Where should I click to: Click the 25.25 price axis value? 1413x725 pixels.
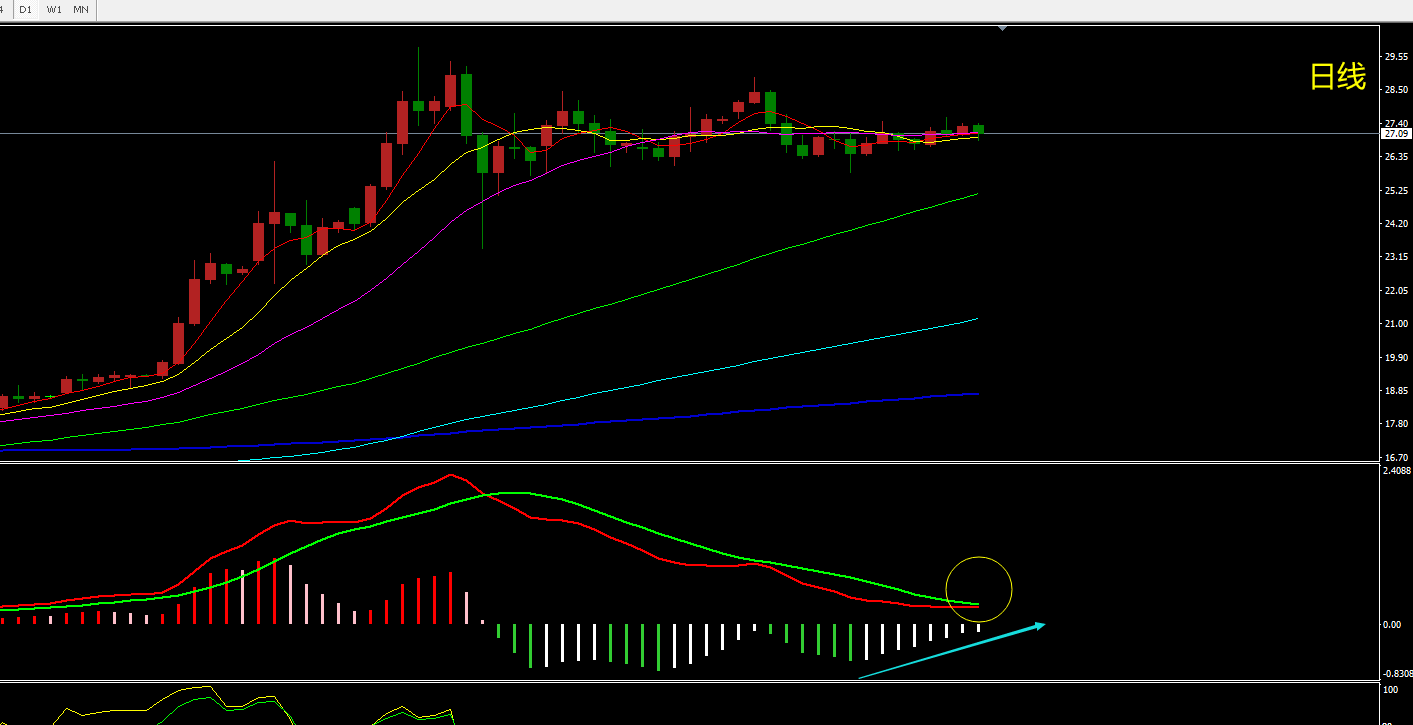pyautogui.click(x=1396, y=190)
